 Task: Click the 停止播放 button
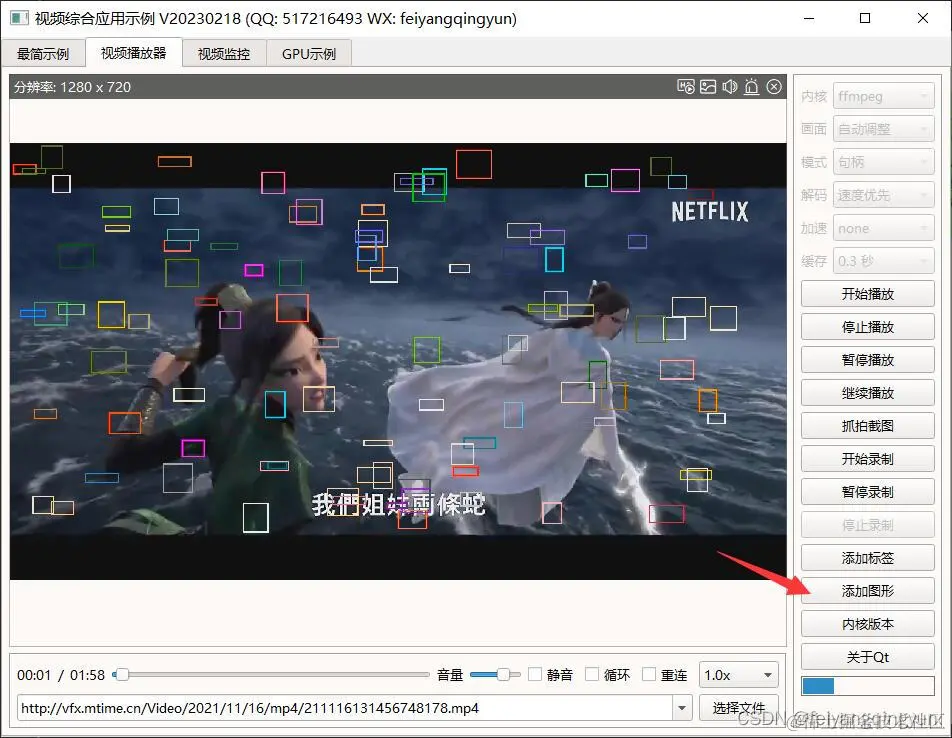(x=868, y=327)
